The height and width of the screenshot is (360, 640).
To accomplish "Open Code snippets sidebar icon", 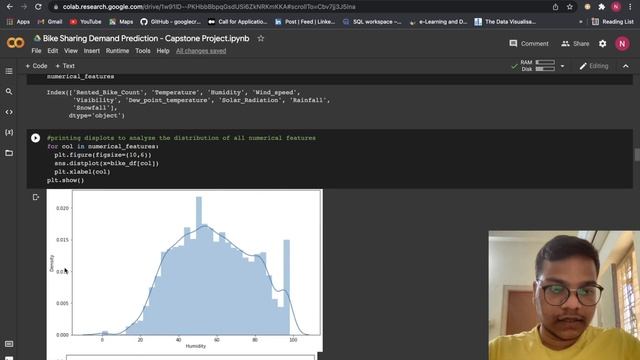I will point(9,112).
